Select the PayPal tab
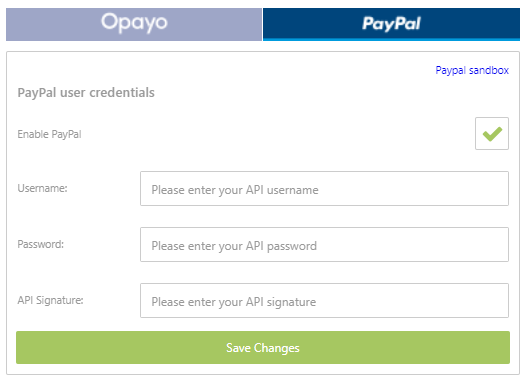The width and height of the screenshot is (523, 380). [391, 24]
